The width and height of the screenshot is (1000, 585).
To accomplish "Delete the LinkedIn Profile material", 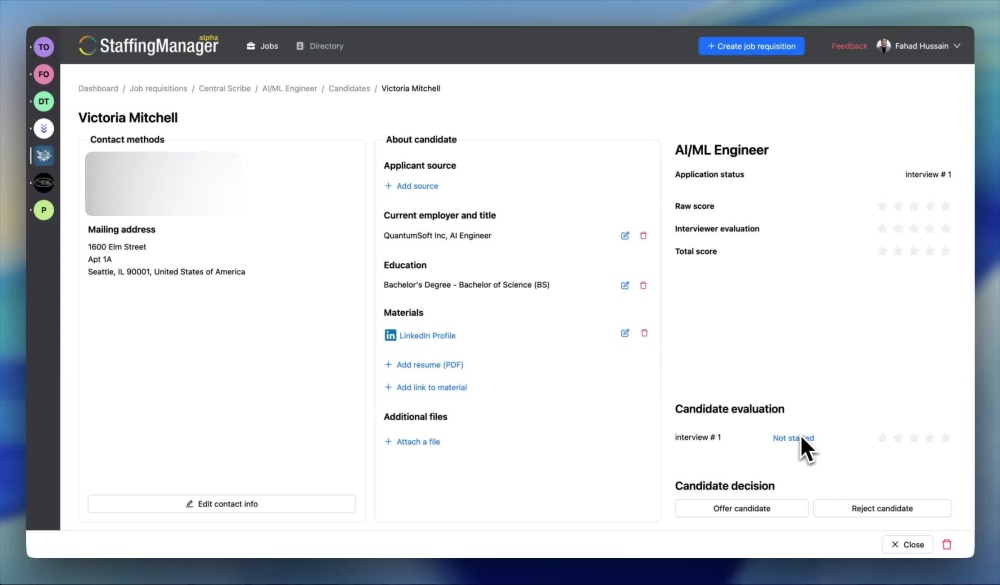I will coord(644,333).
